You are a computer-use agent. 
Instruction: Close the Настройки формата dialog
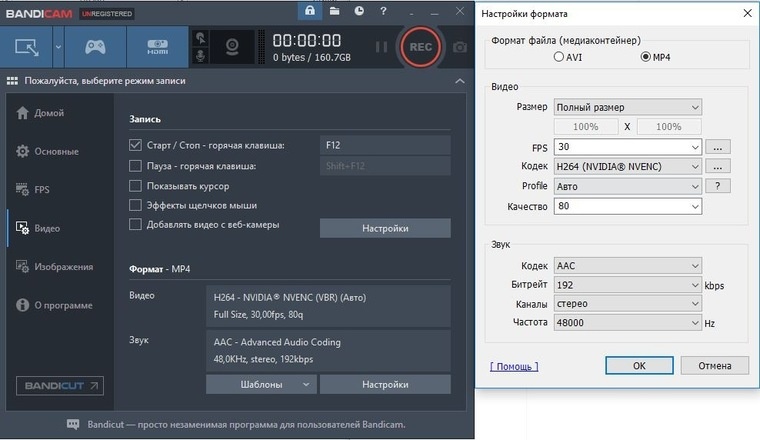tap(748, 13)
